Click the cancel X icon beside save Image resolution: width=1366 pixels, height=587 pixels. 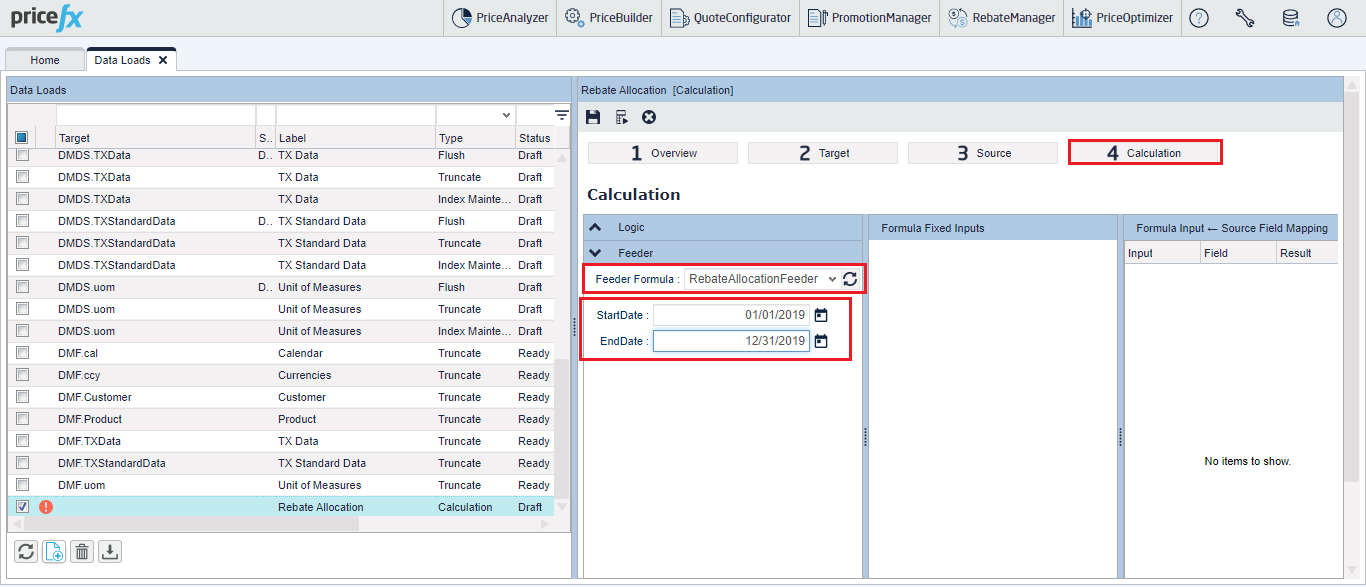[649, 117]
